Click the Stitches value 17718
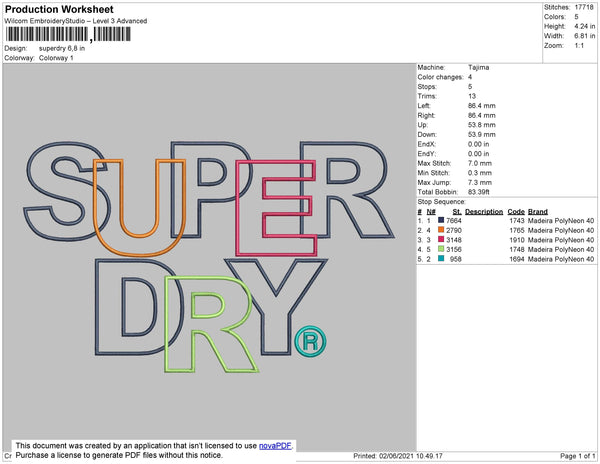Image resolution: width=600 pixels, height=464 pixels. pyautogui.click(x=584, y=7)
